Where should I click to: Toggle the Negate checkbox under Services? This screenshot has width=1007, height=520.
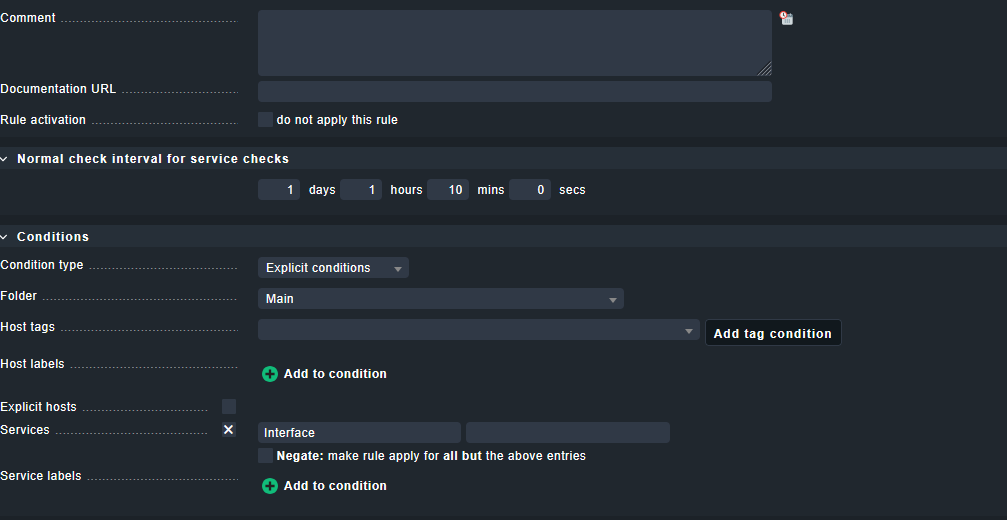coord(265,456)
